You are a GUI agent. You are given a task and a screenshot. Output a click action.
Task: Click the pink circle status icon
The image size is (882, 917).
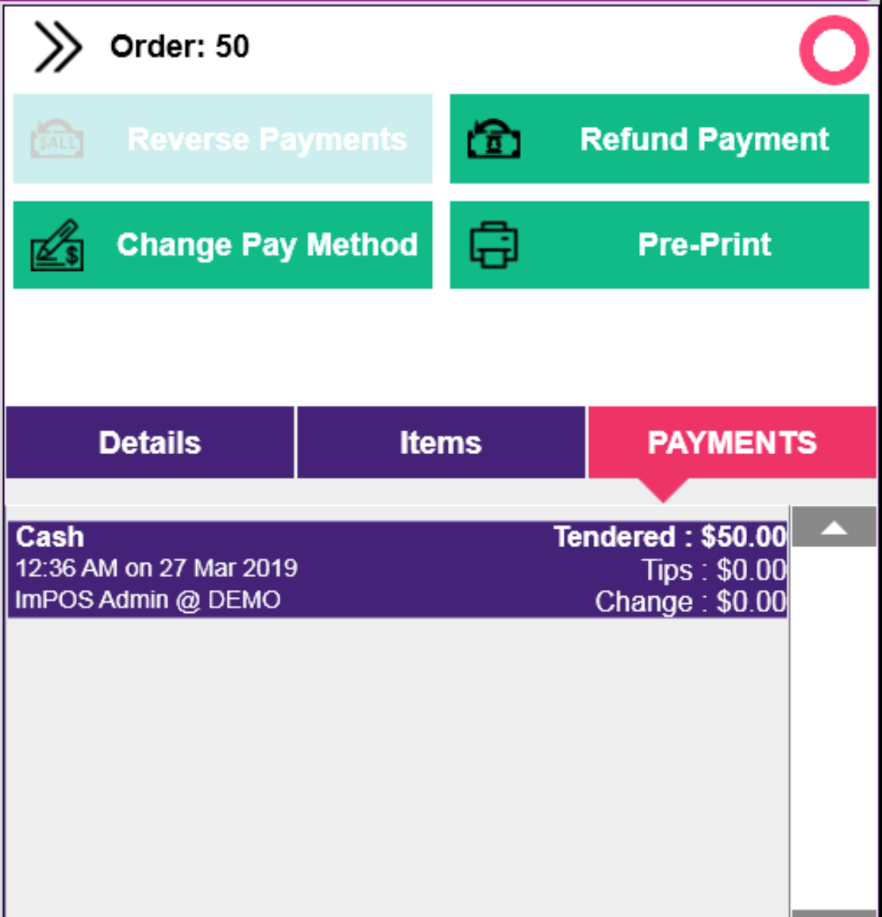tap(834, 50)
